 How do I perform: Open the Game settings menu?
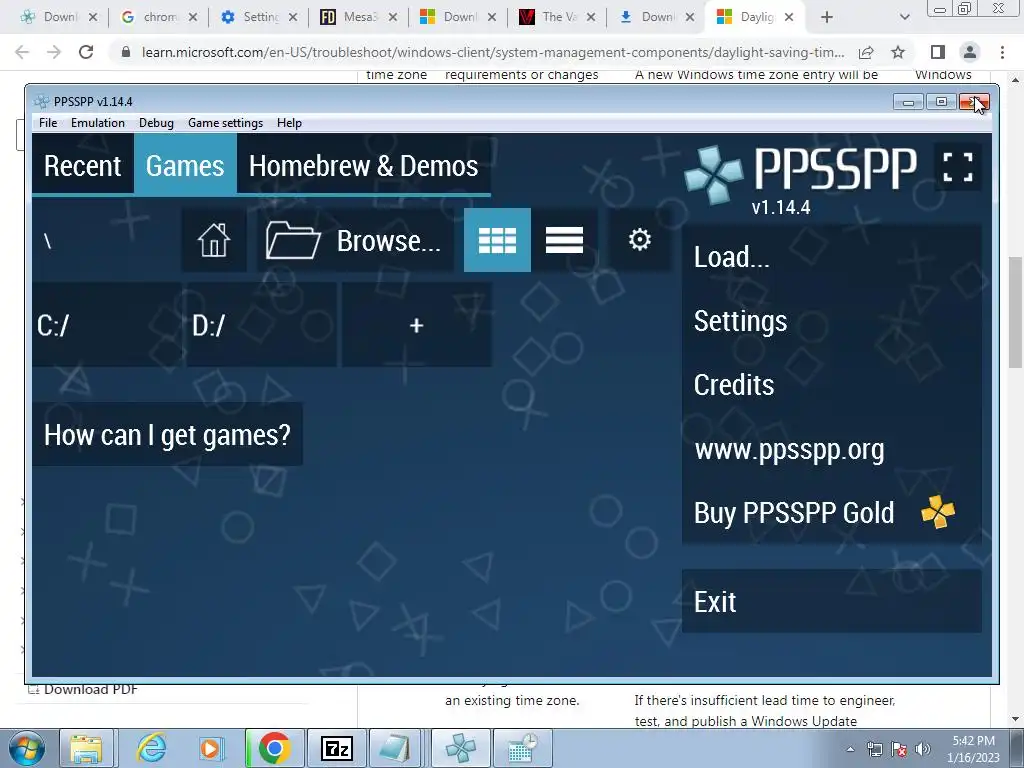225,123
